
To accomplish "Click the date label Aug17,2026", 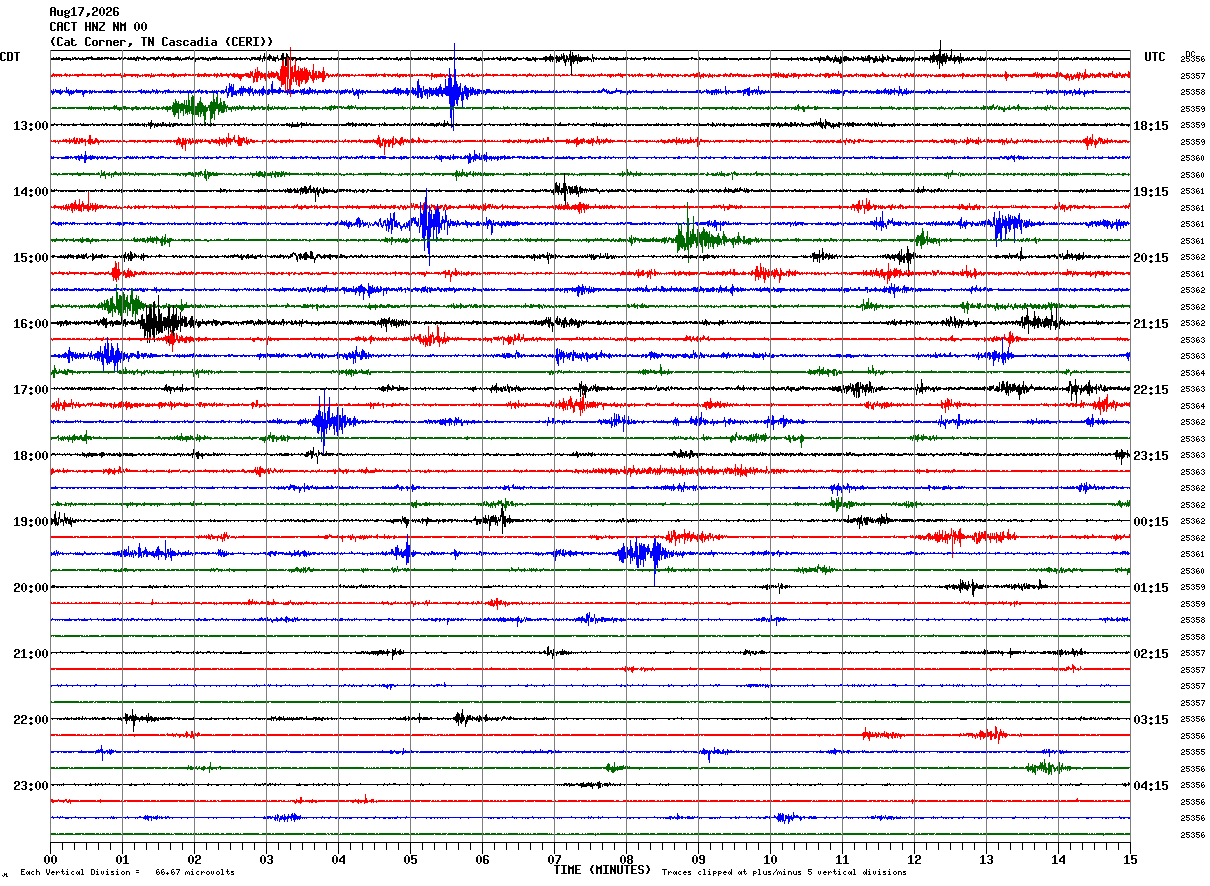I will [x=84, y=12].
